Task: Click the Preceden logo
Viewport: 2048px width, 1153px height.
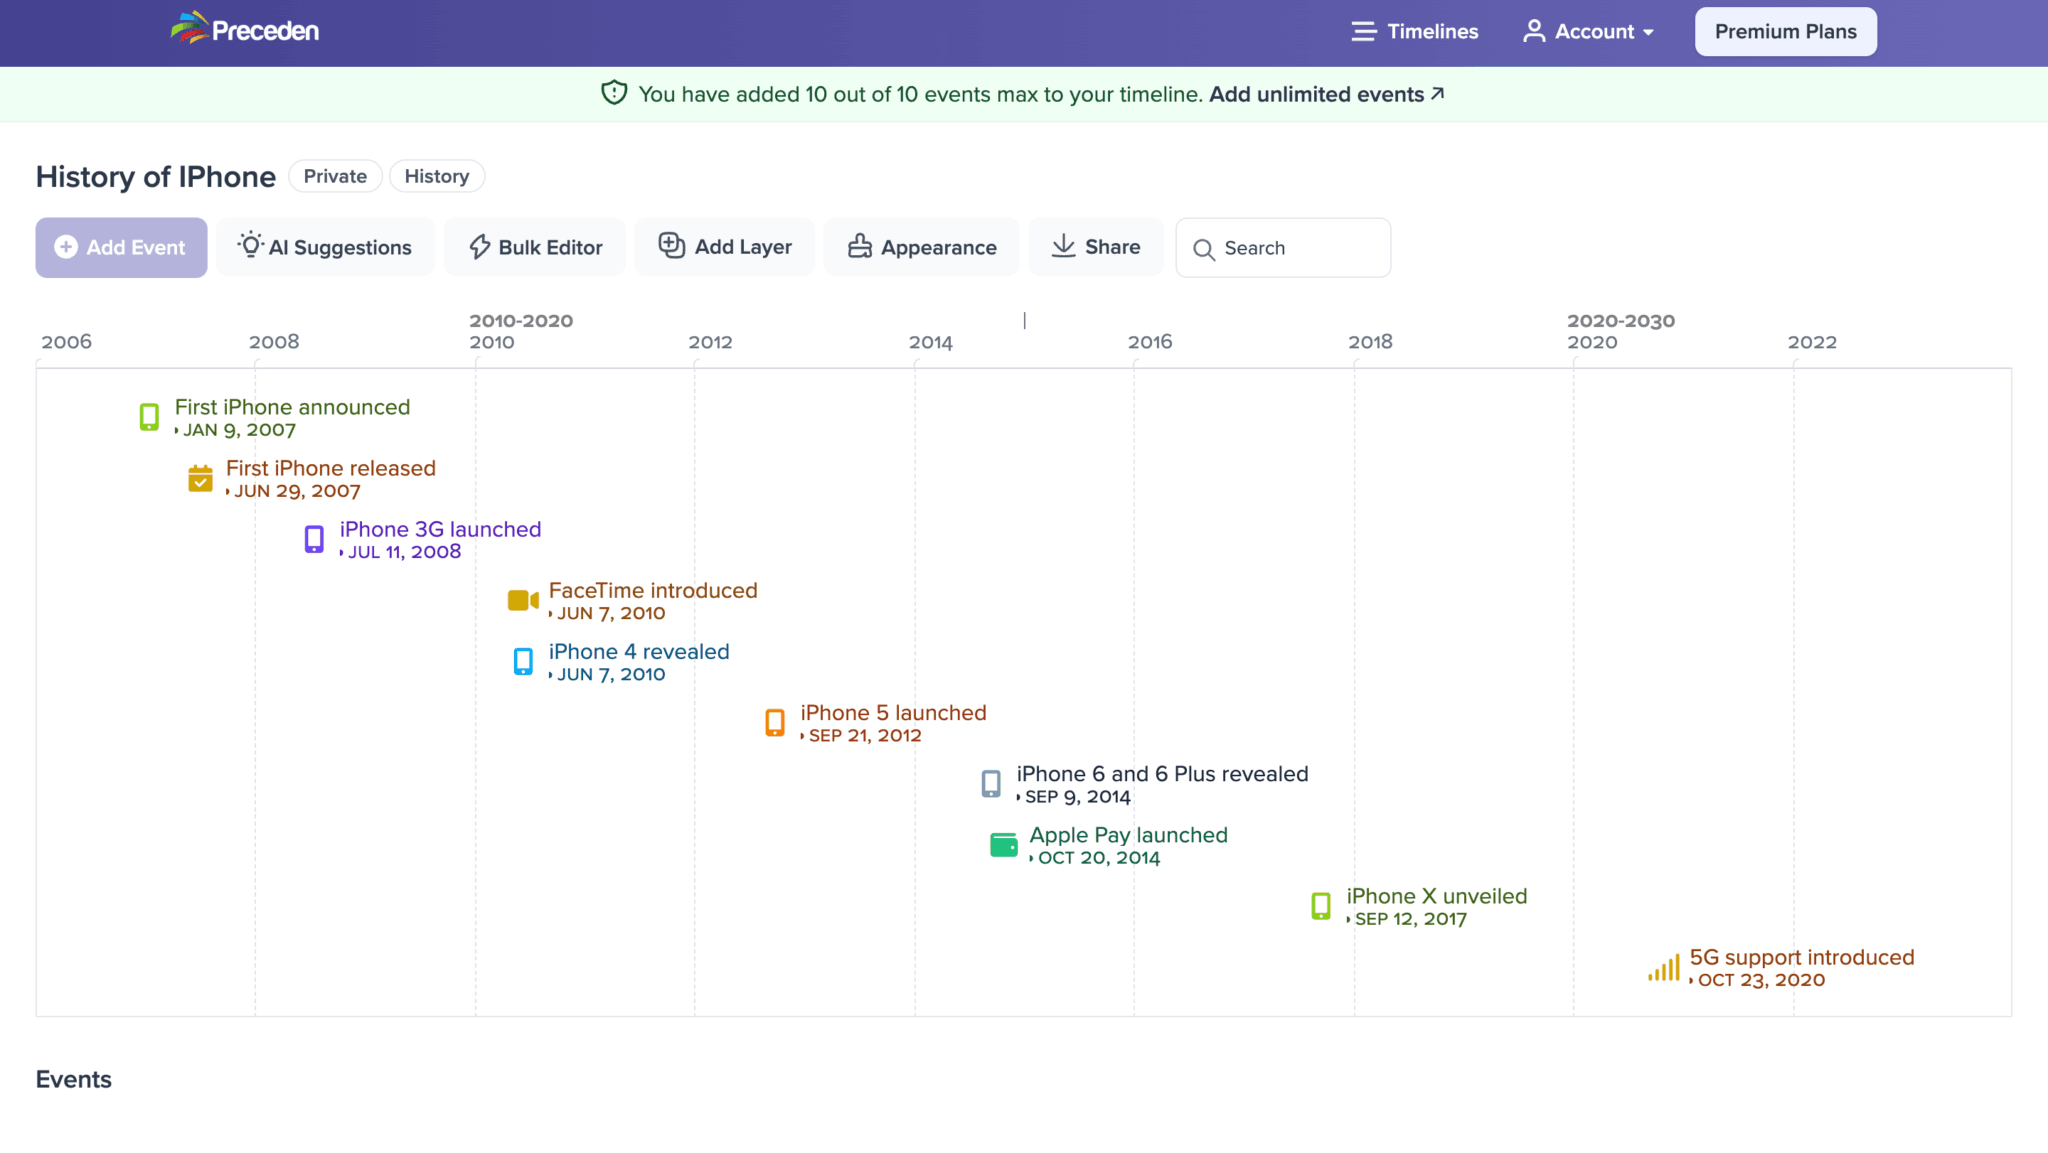Action: tap(245, 30)
